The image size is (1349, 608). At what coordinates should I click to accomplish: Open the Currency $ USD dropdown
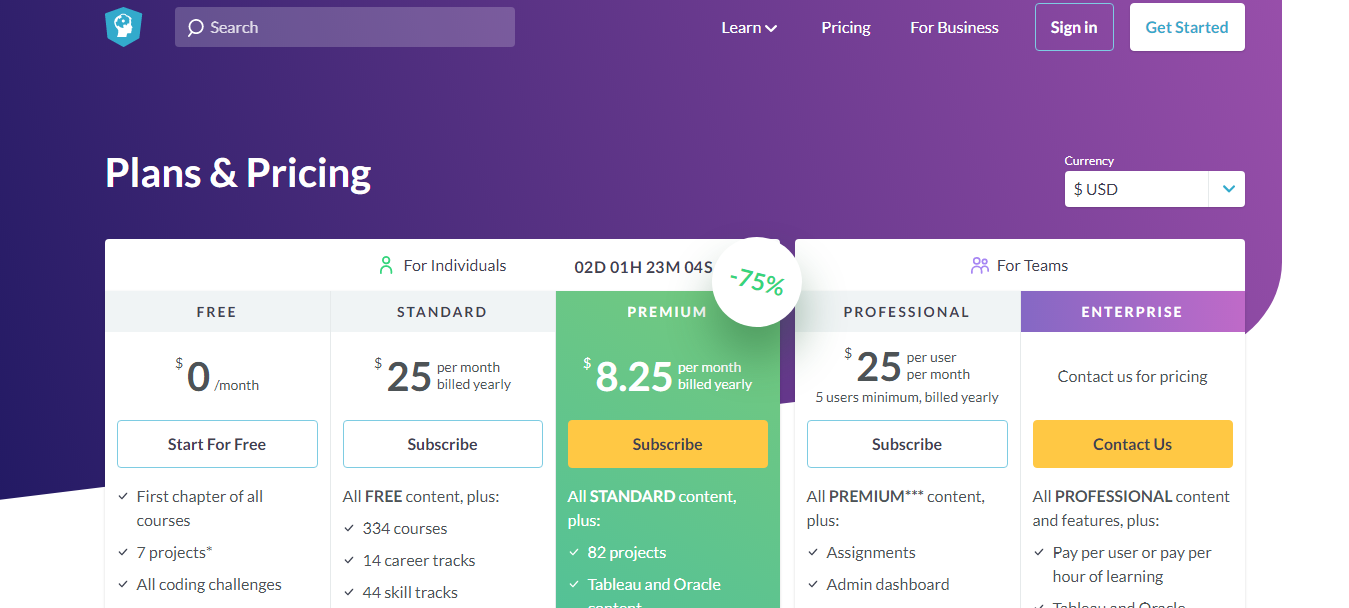[1135, 189]
